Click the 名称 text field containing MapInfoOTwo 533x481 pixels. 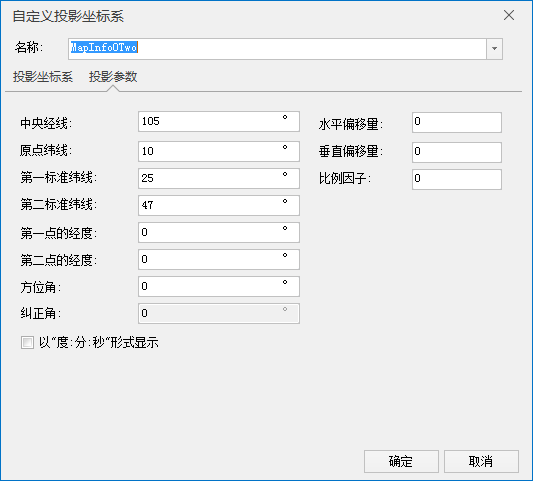tap(277, 49)
